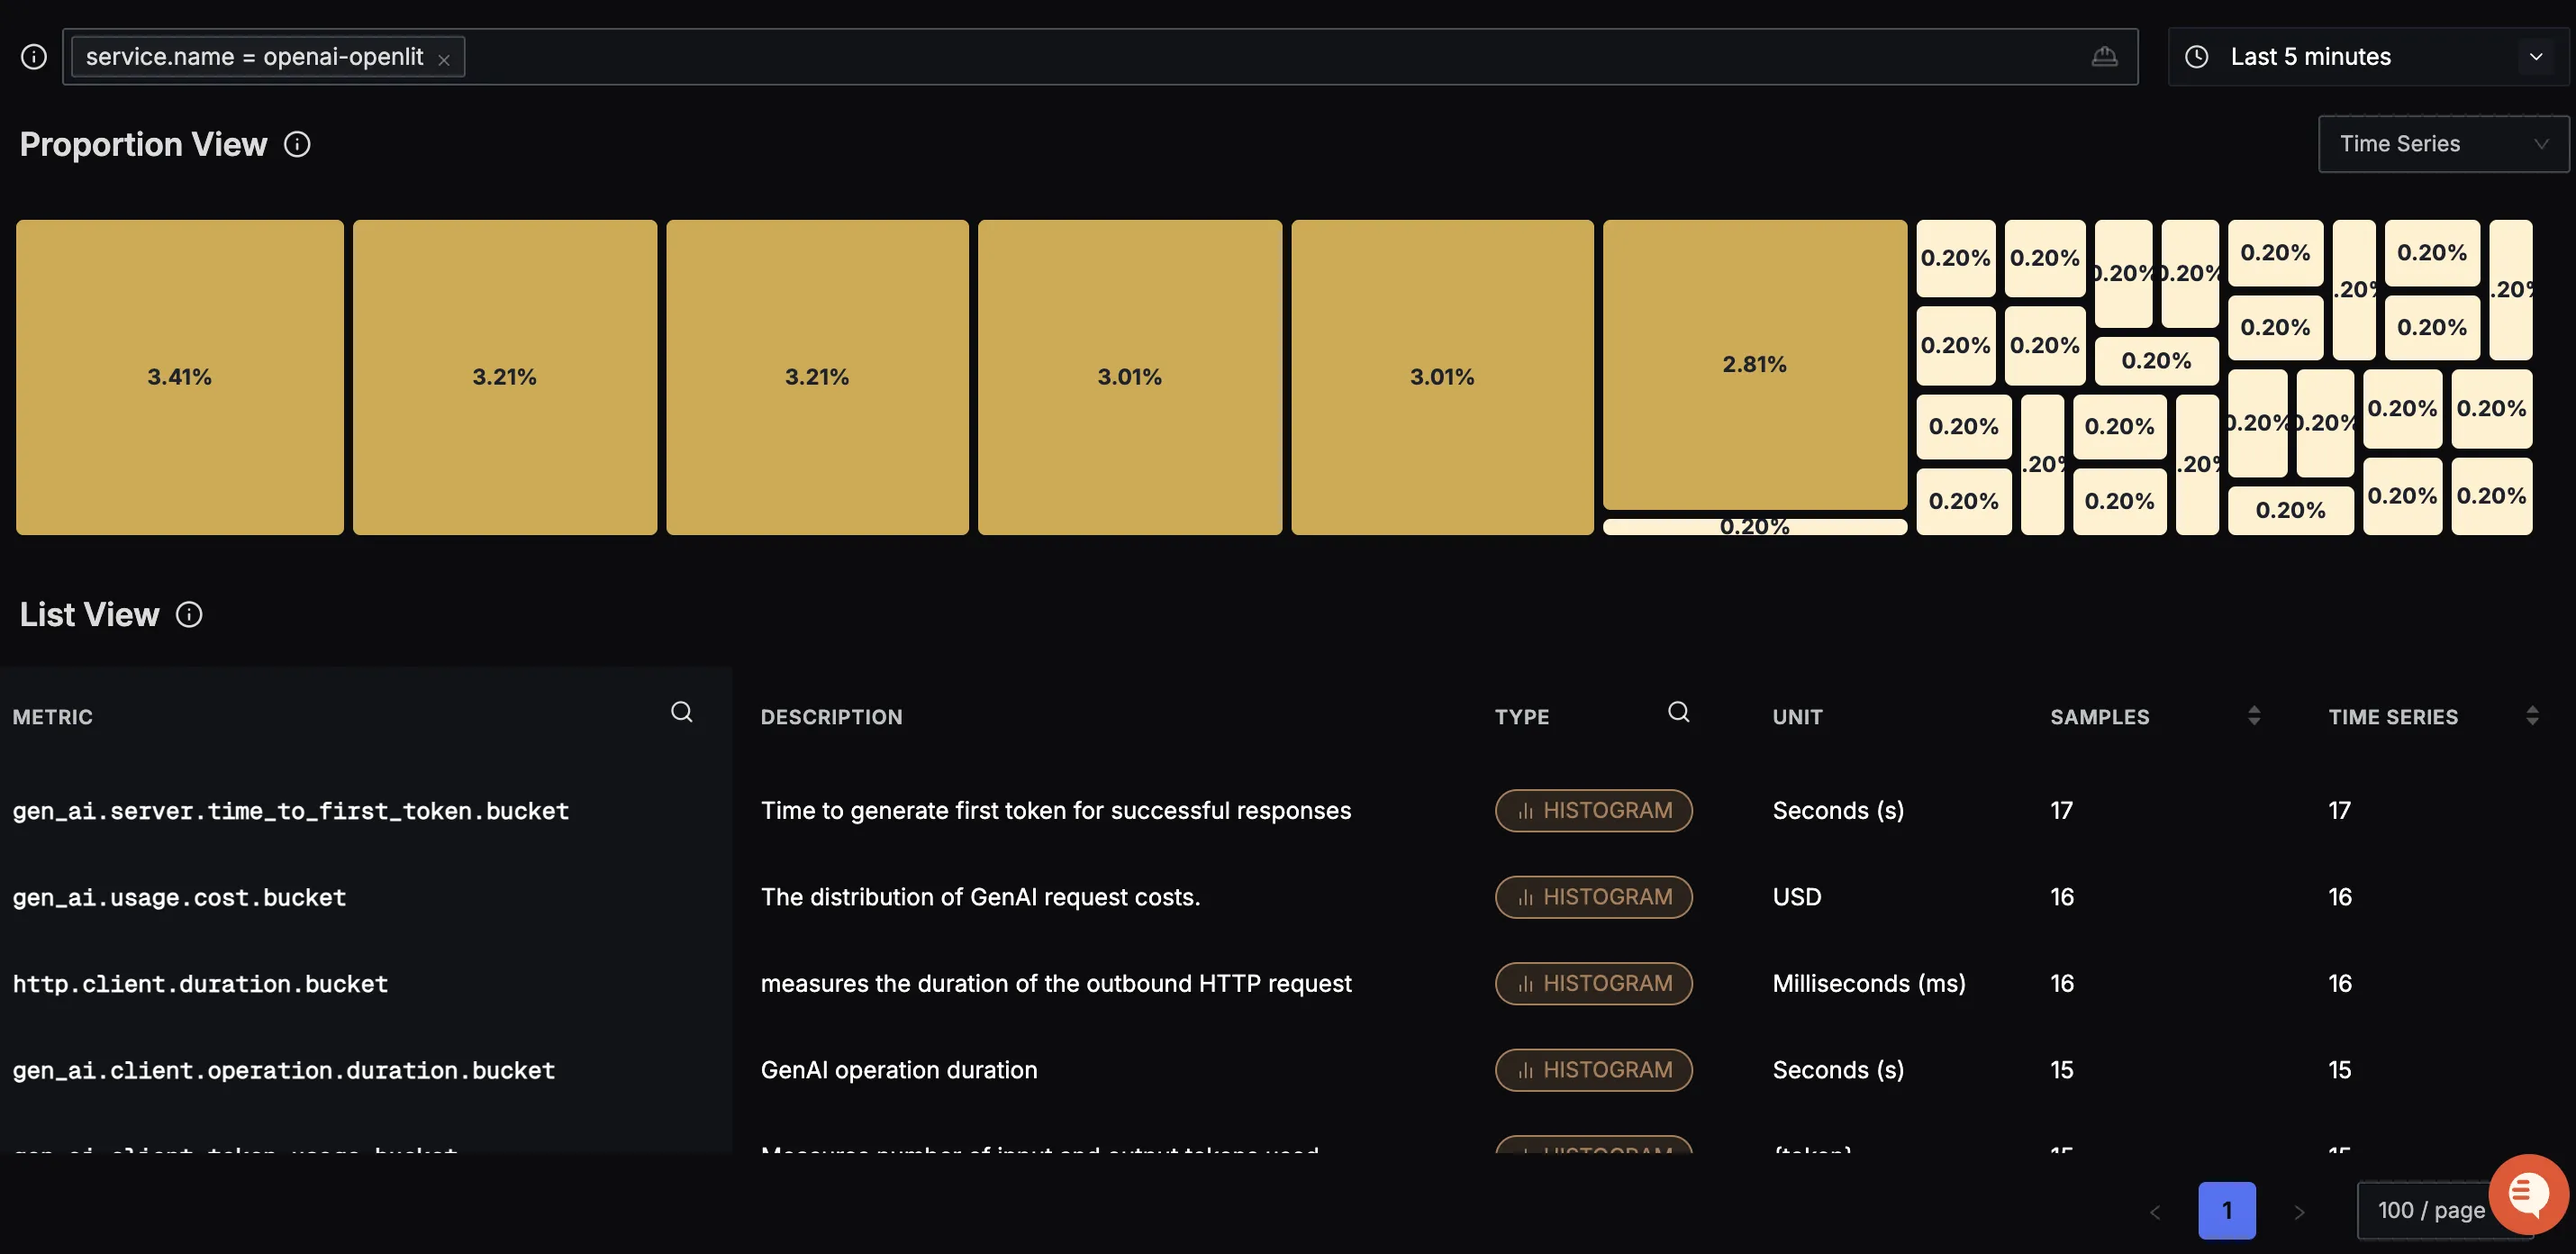The image size is (2576, 1254).
Task: Select the 3.41% treemap tile
Action: pyautogui.click(x=180, y=377)
